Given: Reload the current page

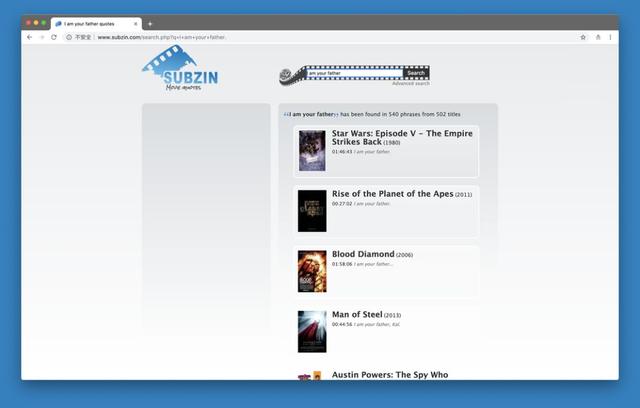Looking at the screenshot, I should click(x=54, y=37).
